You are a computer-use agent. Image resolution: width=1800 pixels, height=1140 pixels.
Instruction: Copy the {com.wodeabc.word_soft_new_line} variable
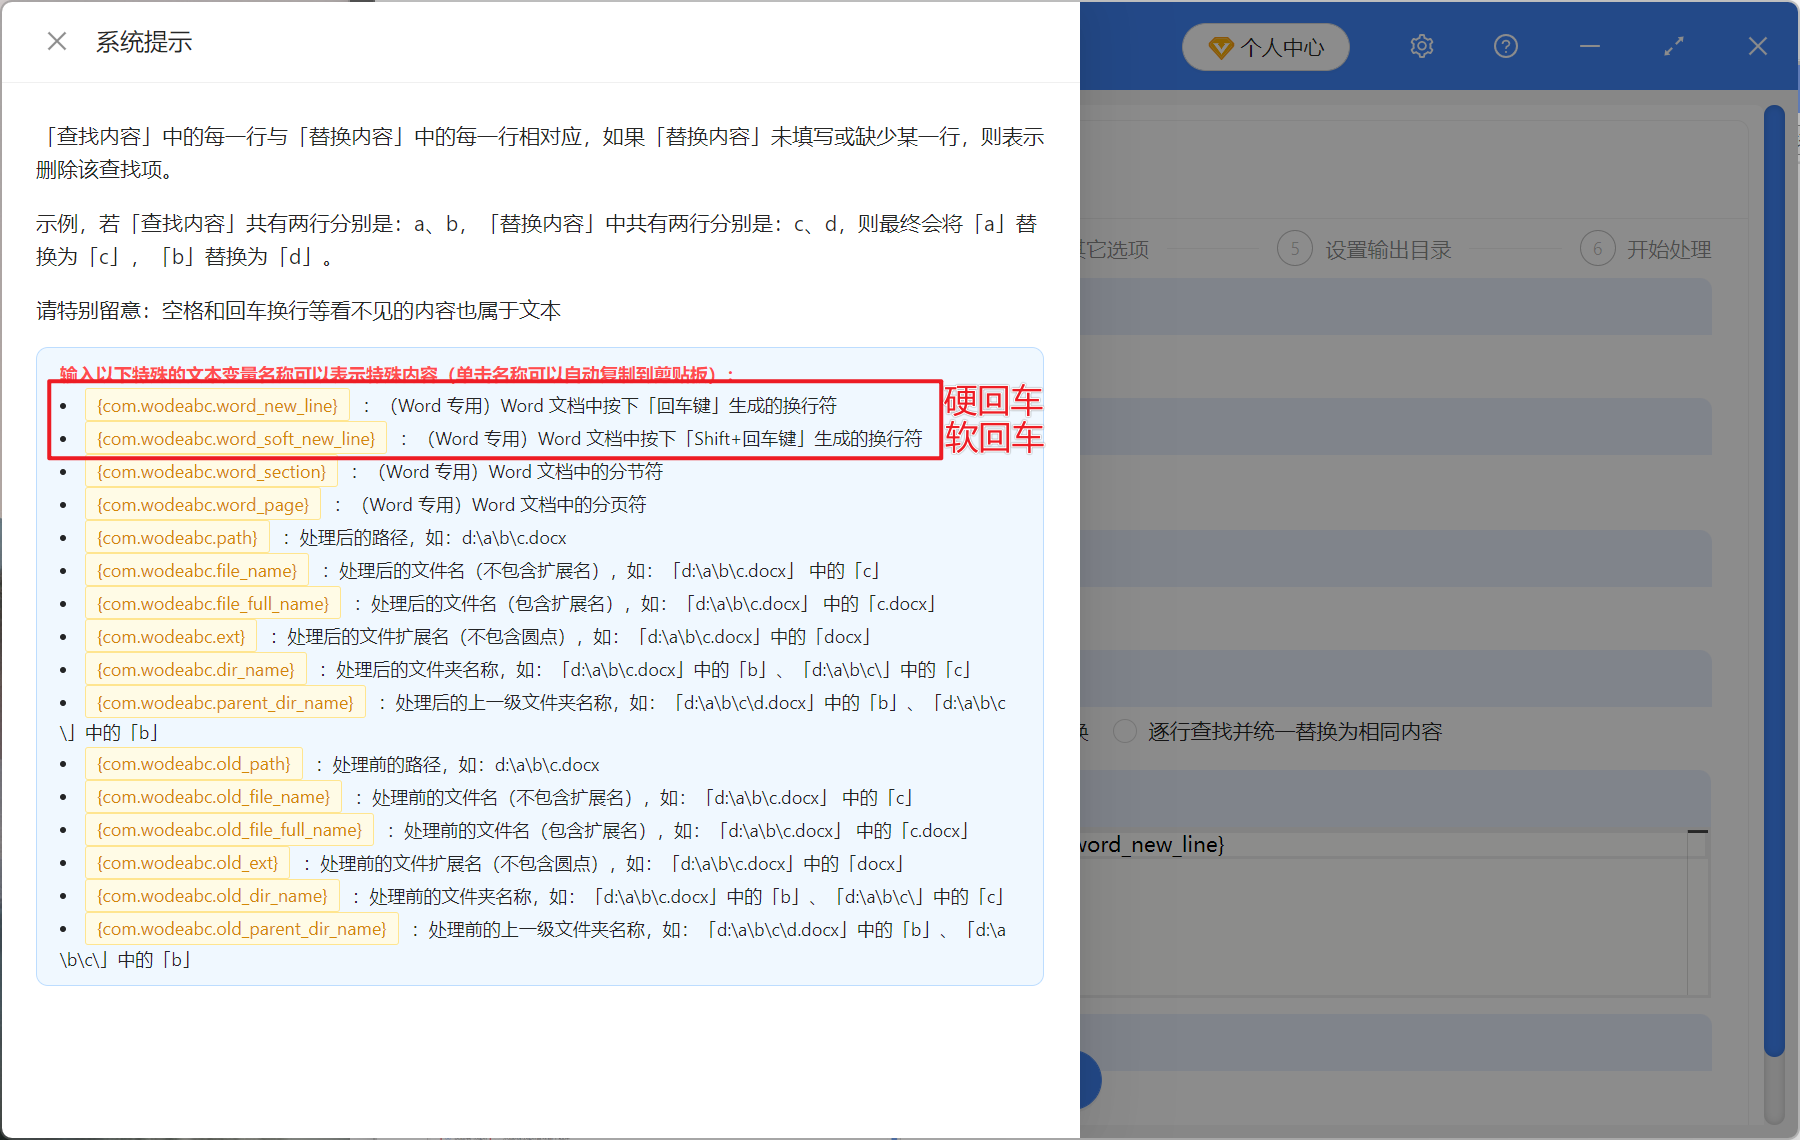235,438
